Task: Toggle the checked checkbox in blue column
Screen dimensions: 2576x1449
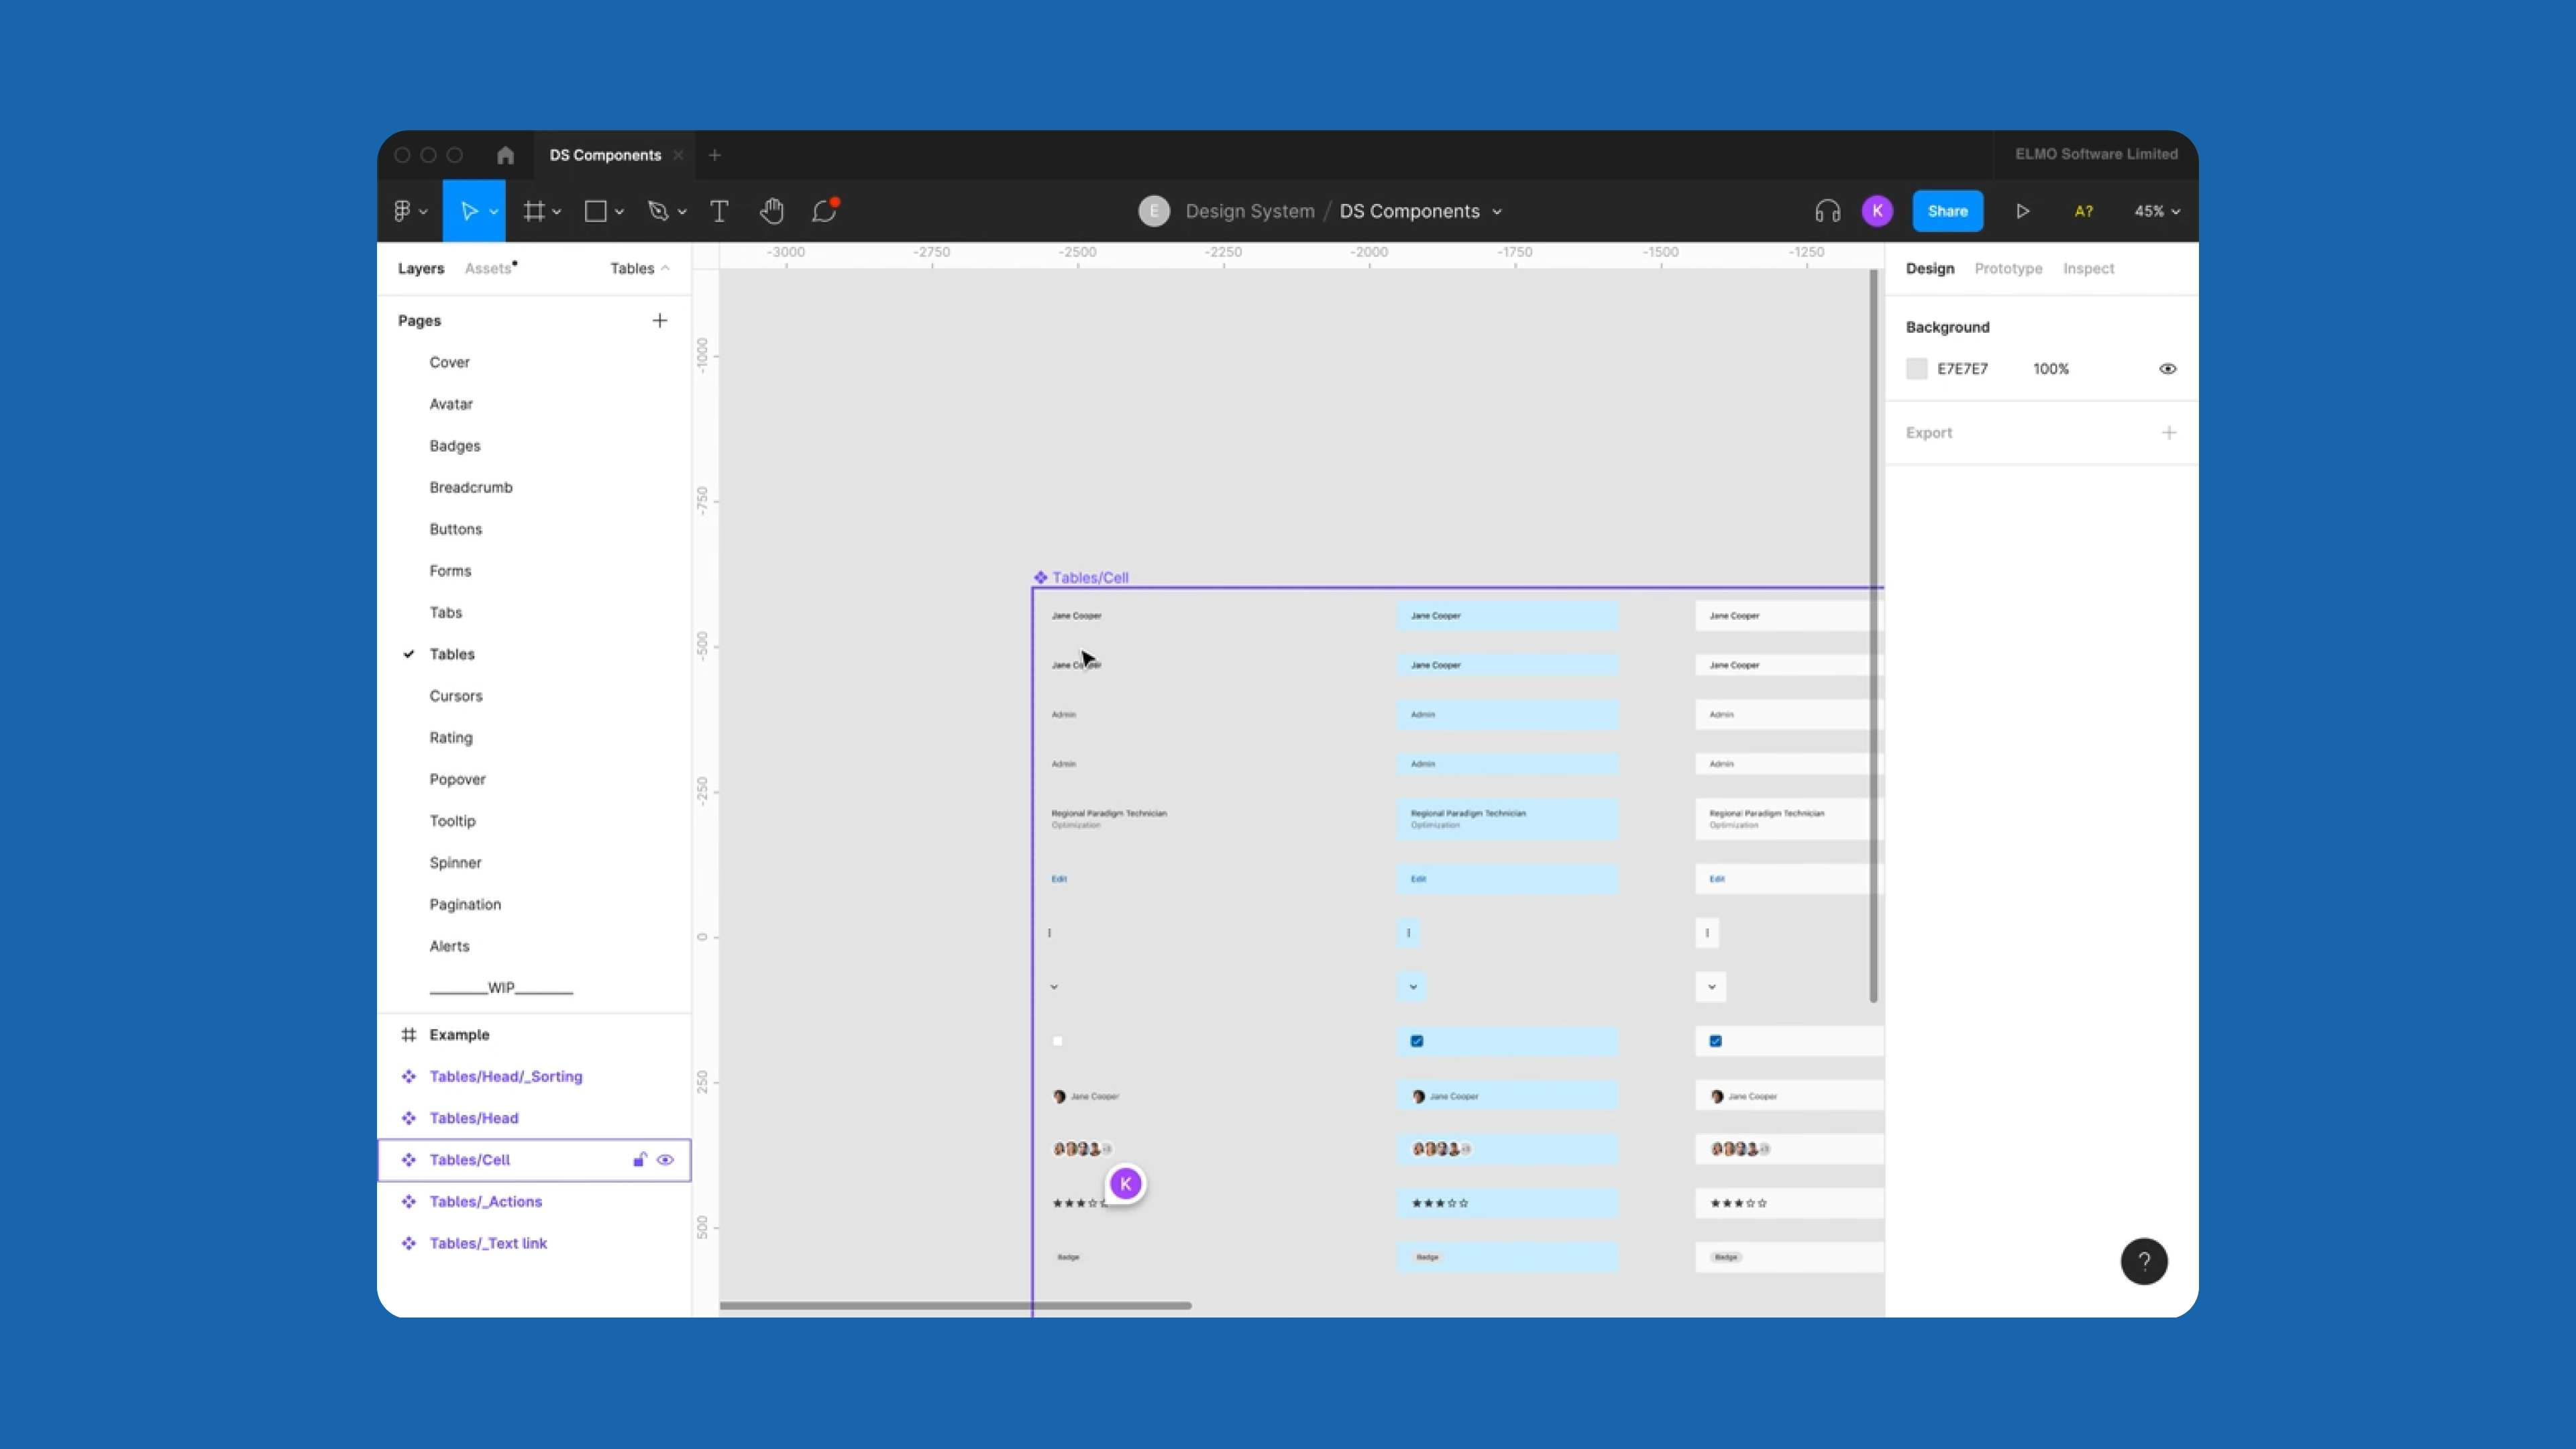Action: (x=1416, y=1041)
